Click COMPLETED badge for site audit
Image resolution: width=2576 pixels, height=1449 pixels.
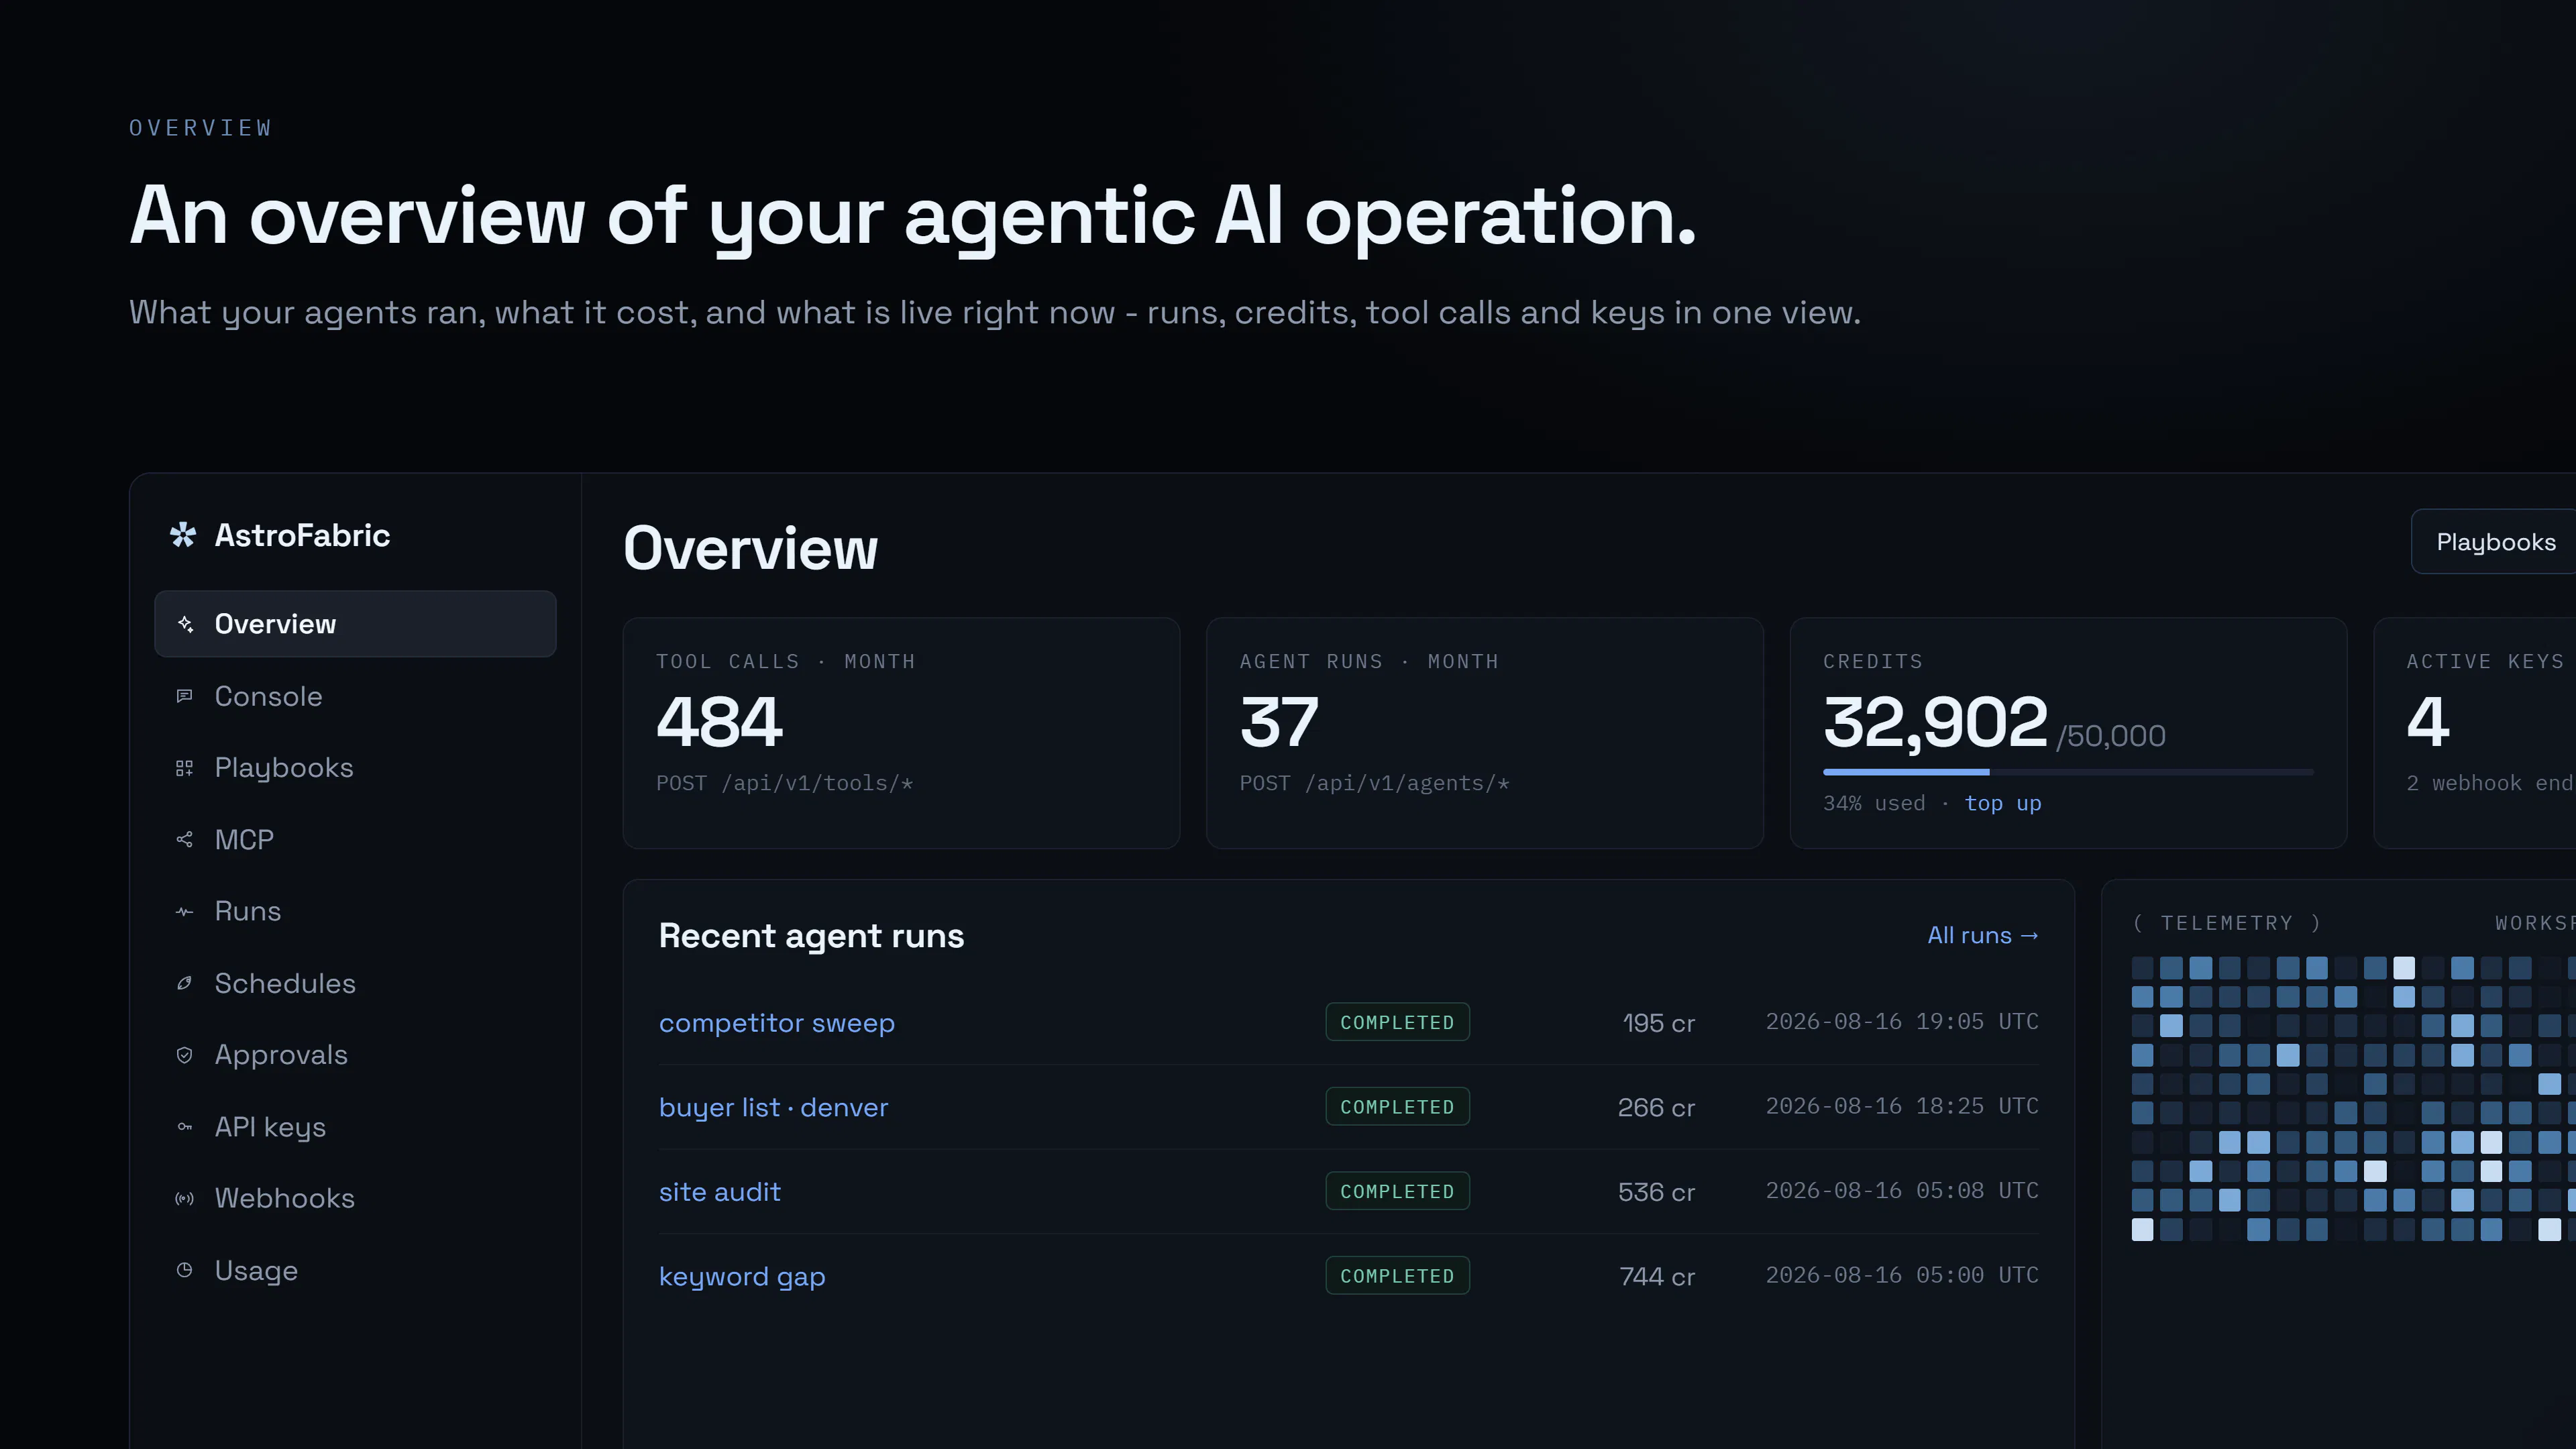click(1397, 1191)
